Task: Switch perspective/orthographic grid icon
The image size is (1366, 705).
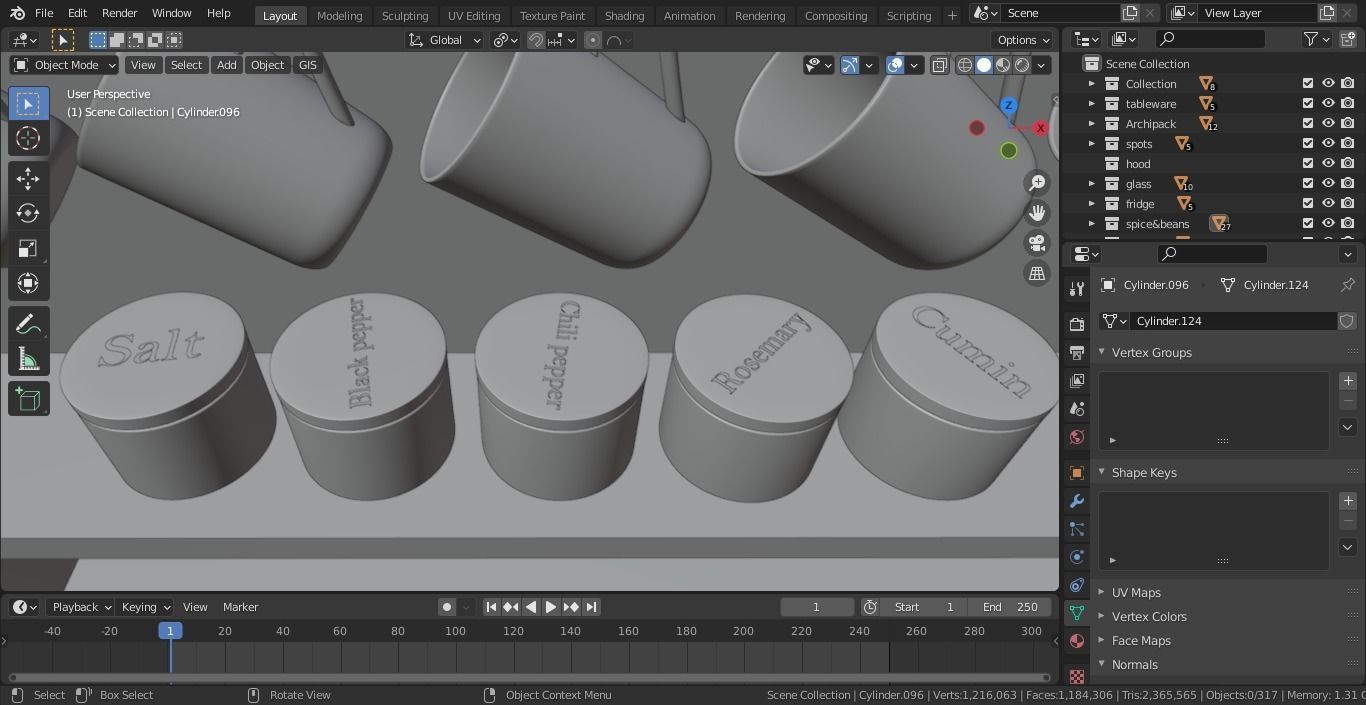Action: [1037, 273]
